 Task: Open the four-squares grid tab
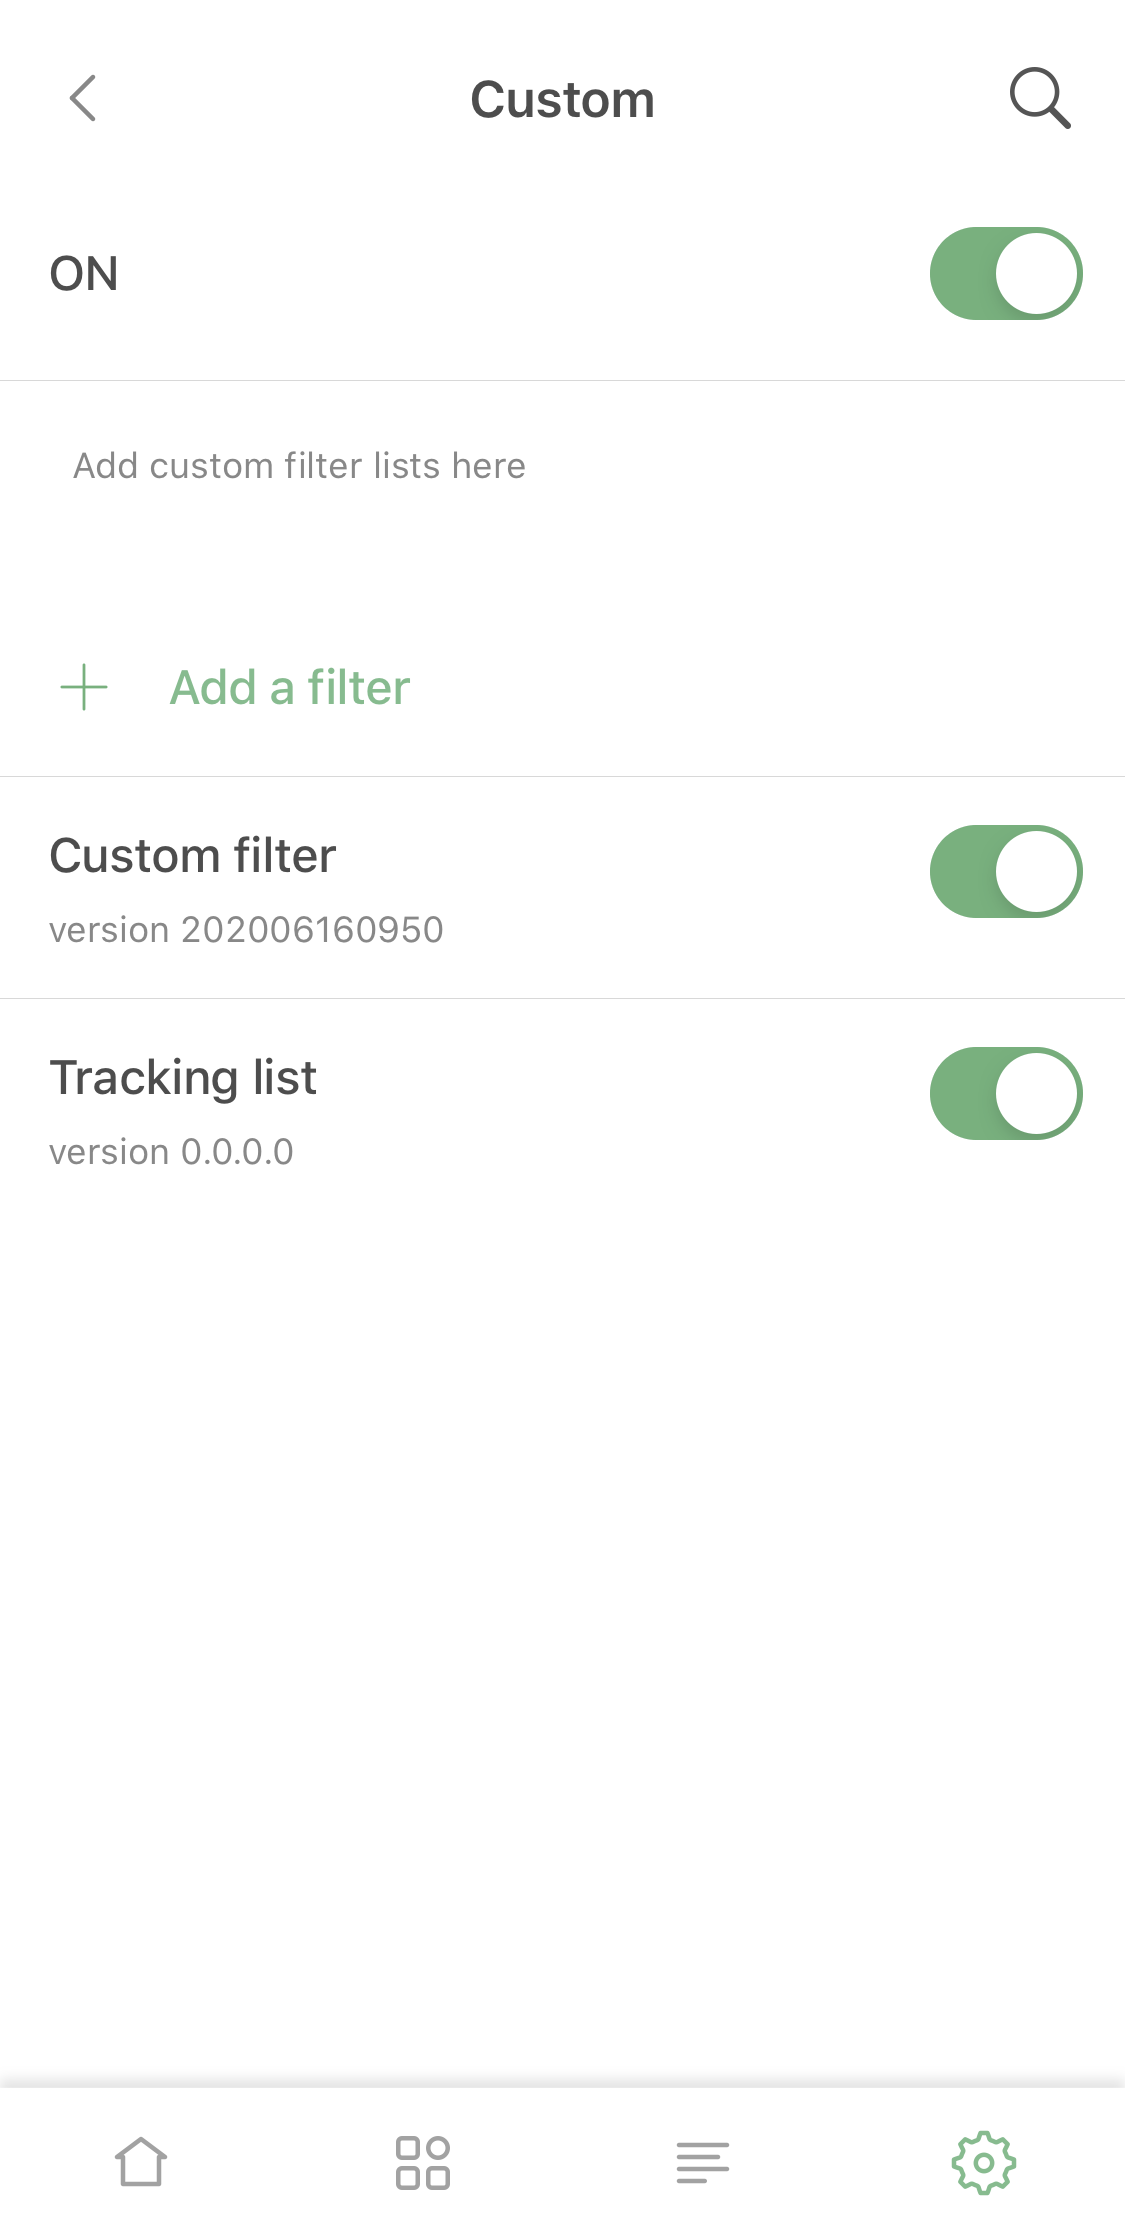pyautogui.click(x=422, y=2162)
